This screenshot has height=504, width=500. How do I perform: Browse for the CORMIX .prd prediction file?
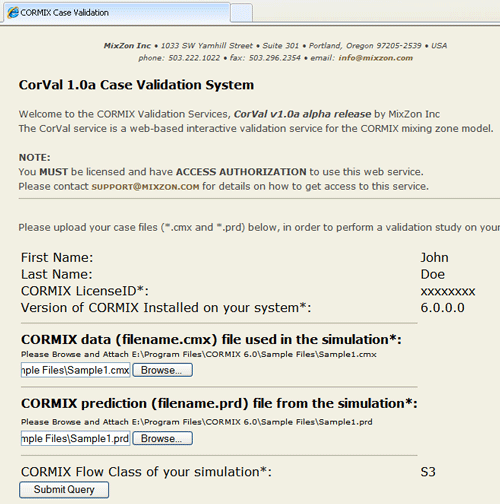pyautogui.click(x=162, y=438)
